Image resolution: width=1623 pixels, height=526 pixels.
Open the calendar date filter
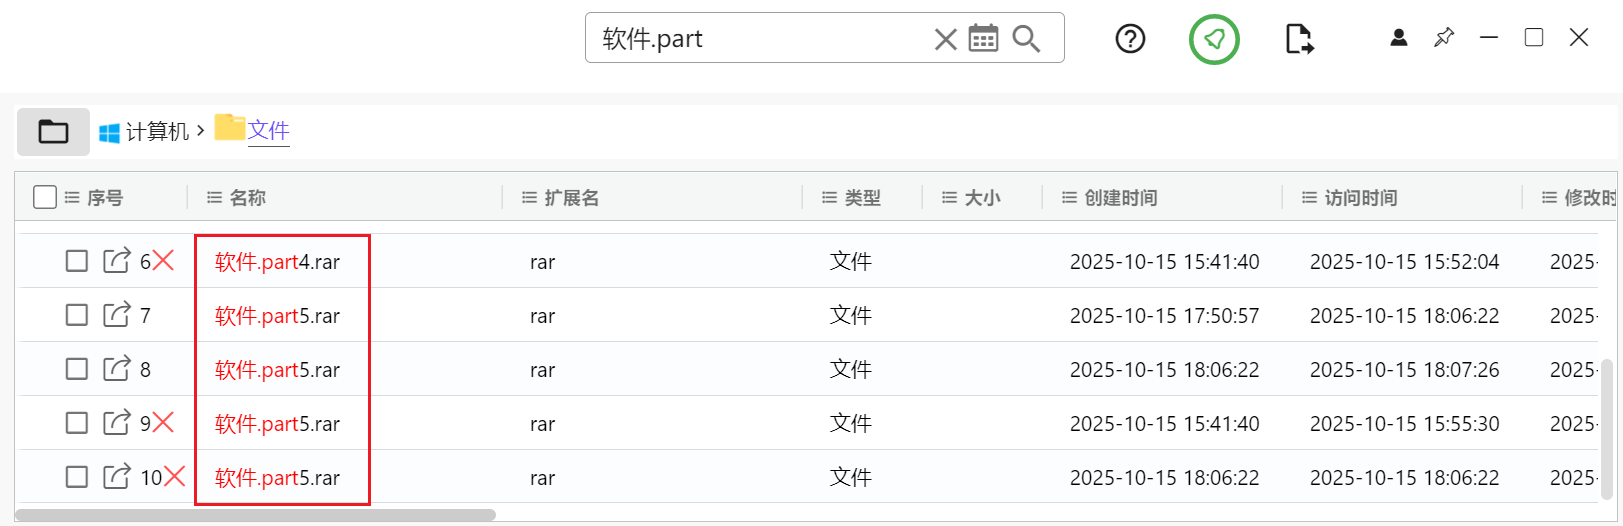click(x=984, y=39)
